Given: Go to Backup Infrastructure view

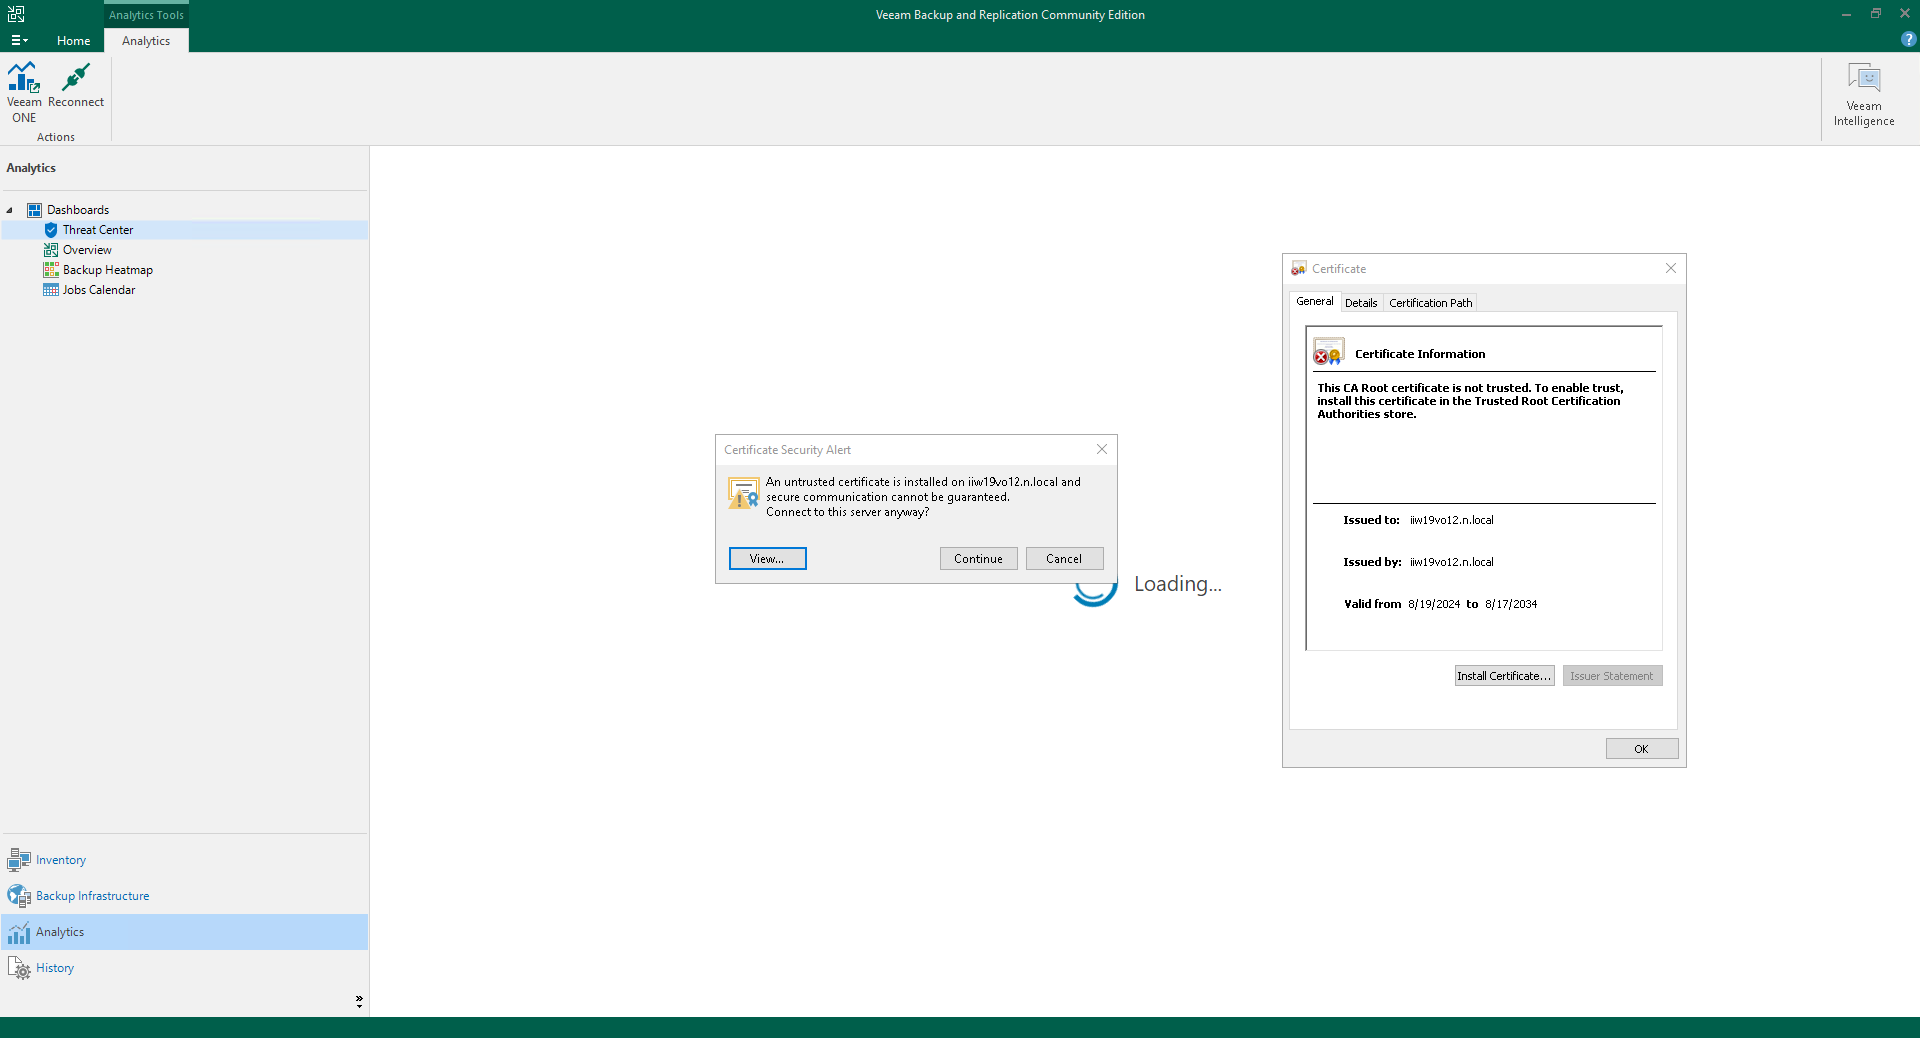Looking at the screenshot, I should 185,896.
